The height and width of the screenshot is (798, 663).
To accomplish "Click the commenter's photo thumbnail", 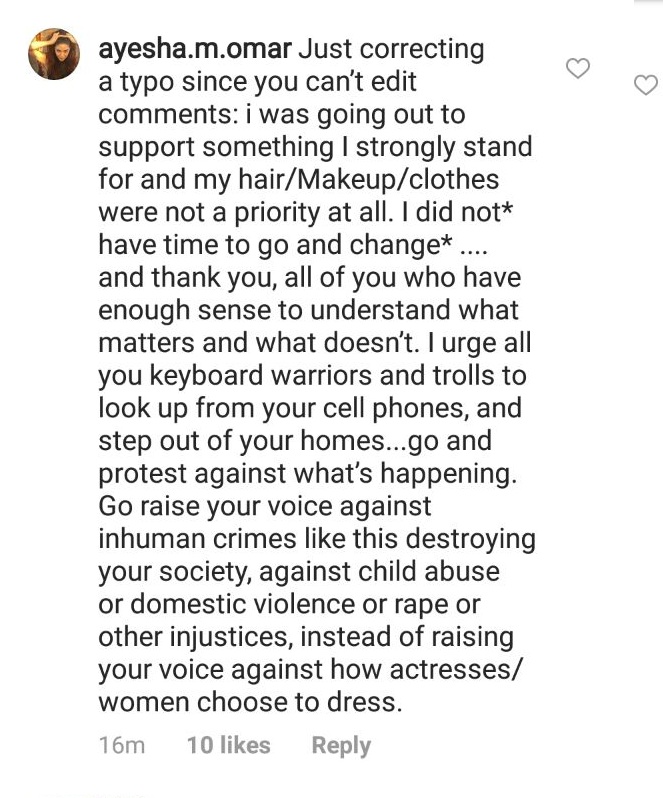I will [54, 54].
